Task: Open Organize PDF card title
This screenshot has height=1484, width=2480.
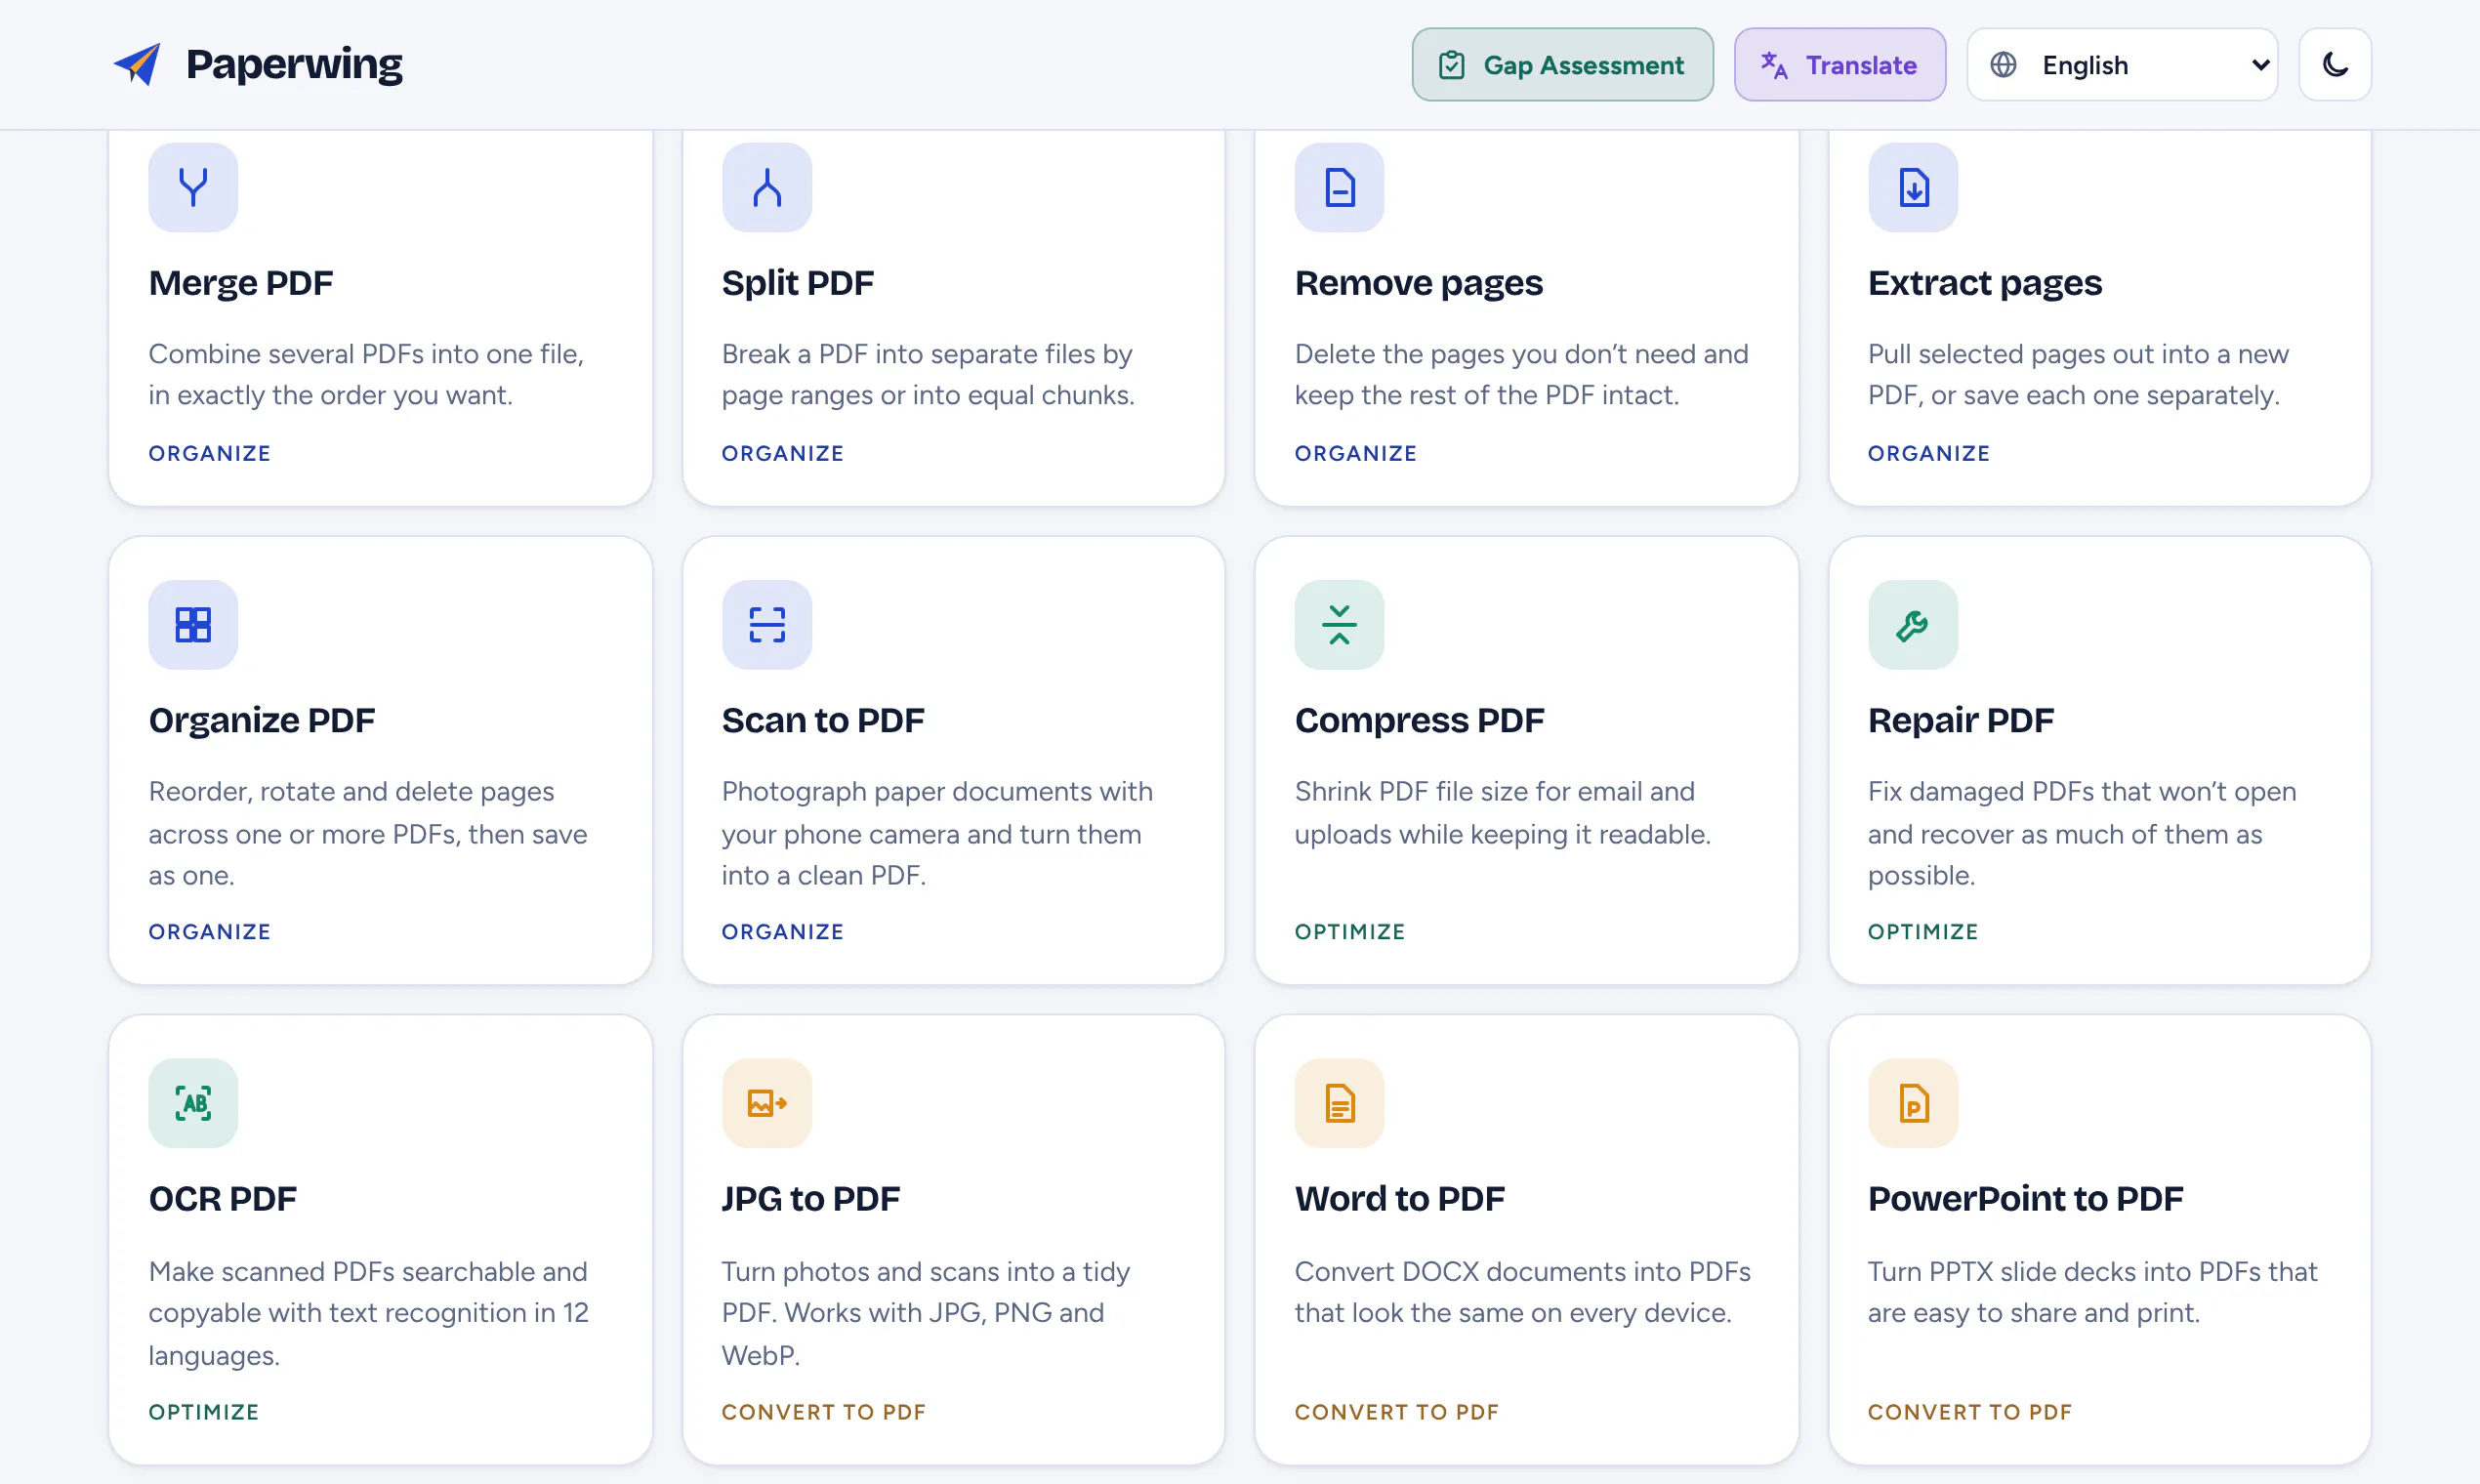Action: (262, 720)
